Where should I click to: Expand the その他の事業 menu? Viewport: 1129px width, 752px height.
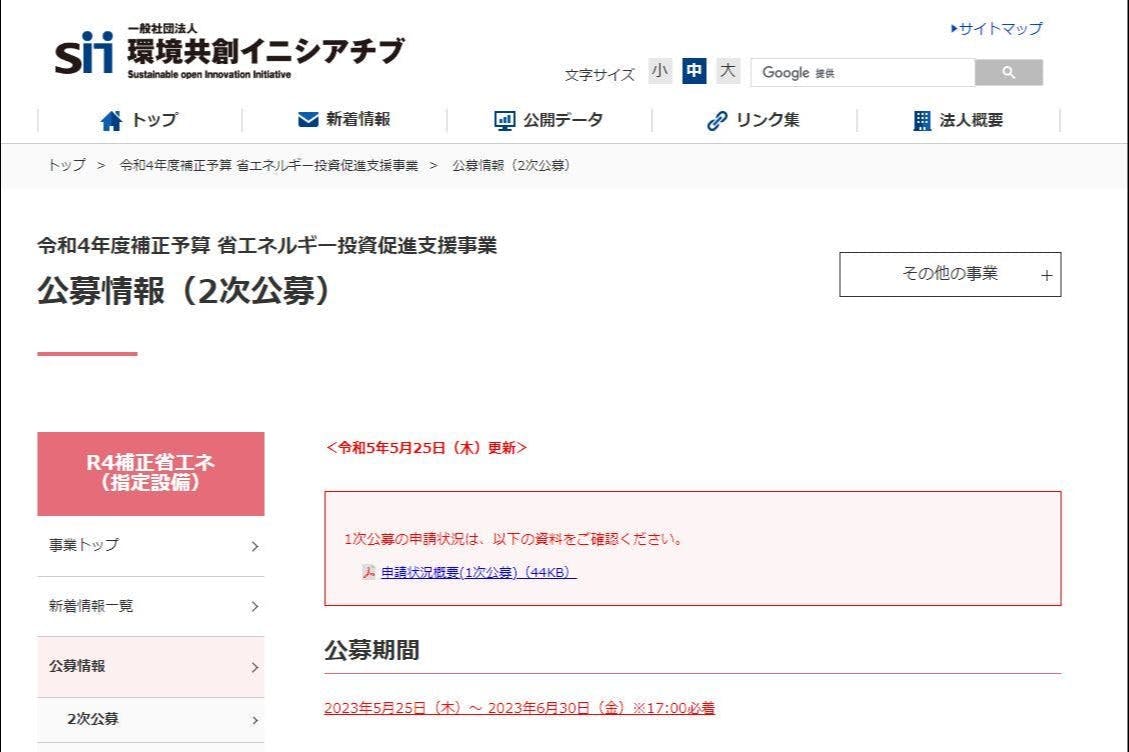click(x=949, y=274)
